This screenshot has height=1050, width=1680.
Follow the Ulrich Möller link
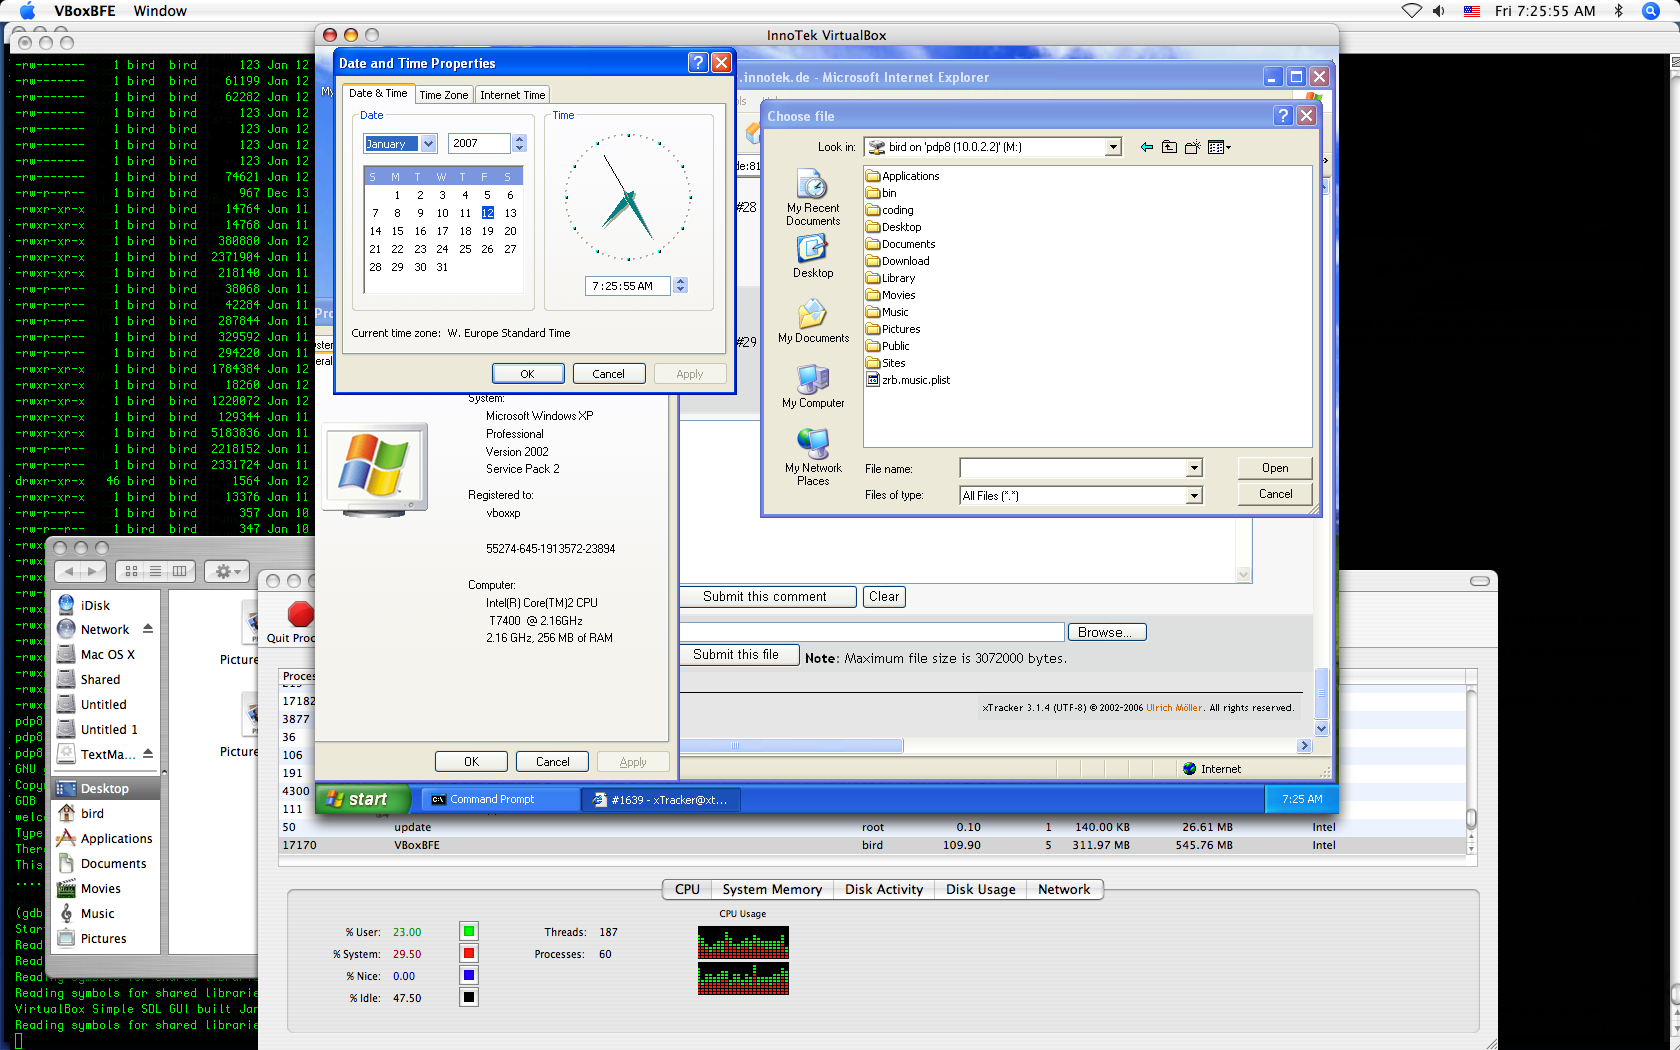click(x=1174, y=708)
